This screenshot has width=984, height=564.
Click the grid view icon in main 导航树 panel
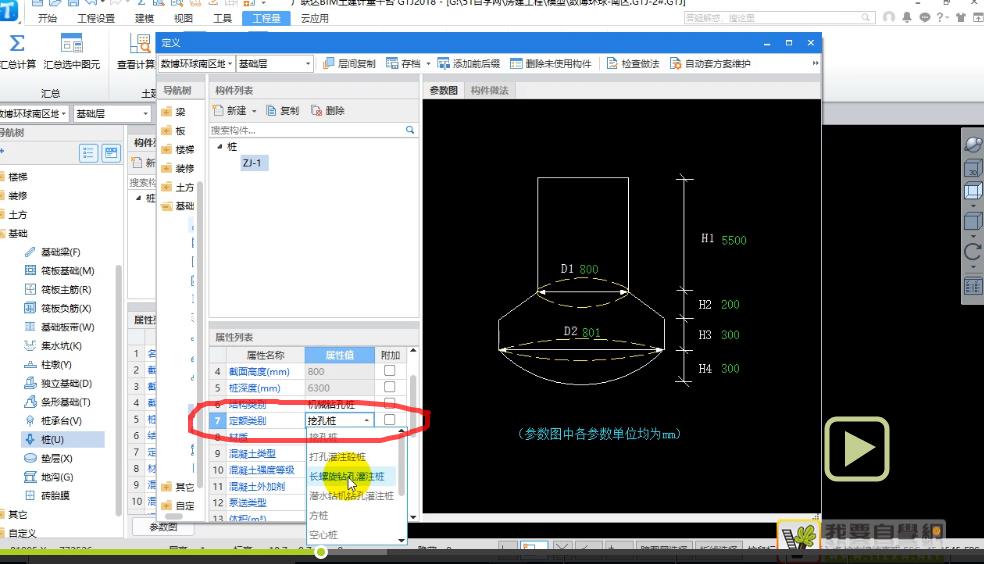[111, 153]
